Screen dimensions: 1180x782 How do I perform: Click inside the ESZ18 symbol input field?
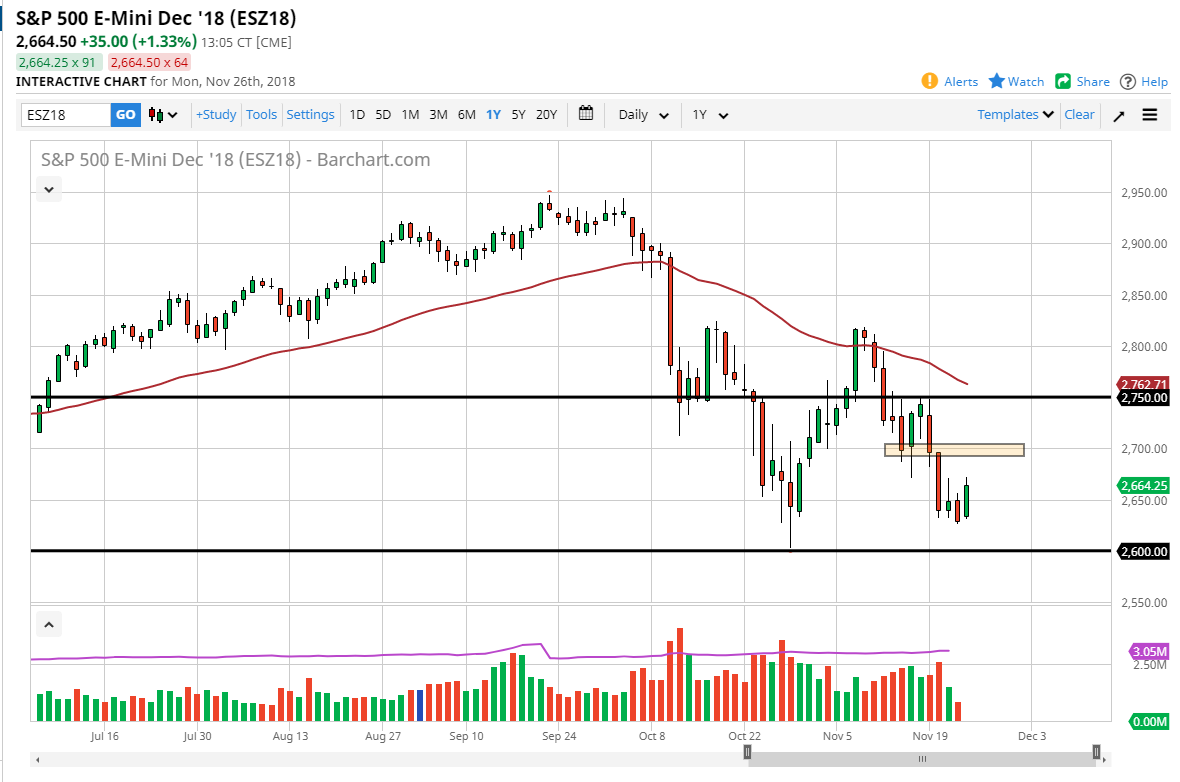click(x=65, y=114)
